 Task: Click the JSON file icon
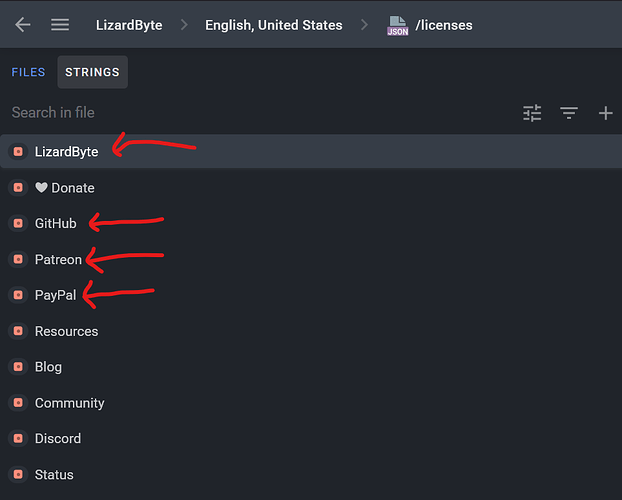[397, 25]
